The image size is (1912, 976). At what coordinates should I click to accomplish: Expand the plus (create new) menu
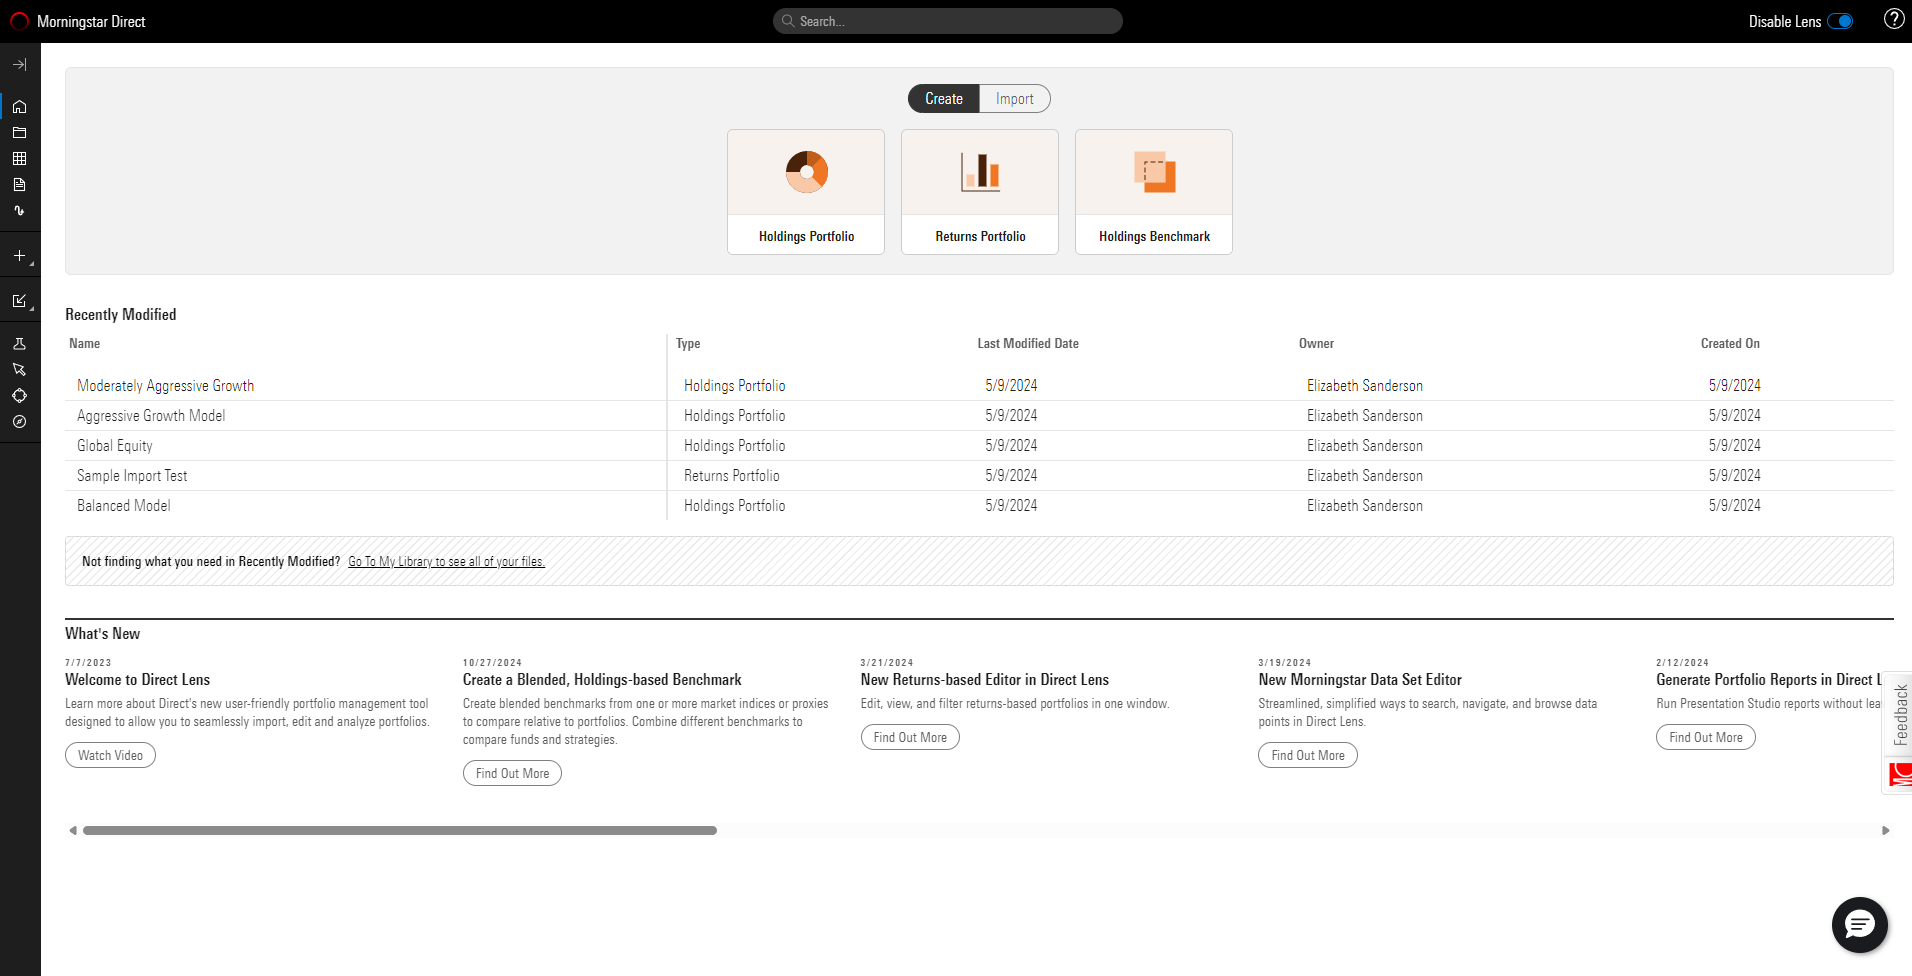(x=19, y=255)
